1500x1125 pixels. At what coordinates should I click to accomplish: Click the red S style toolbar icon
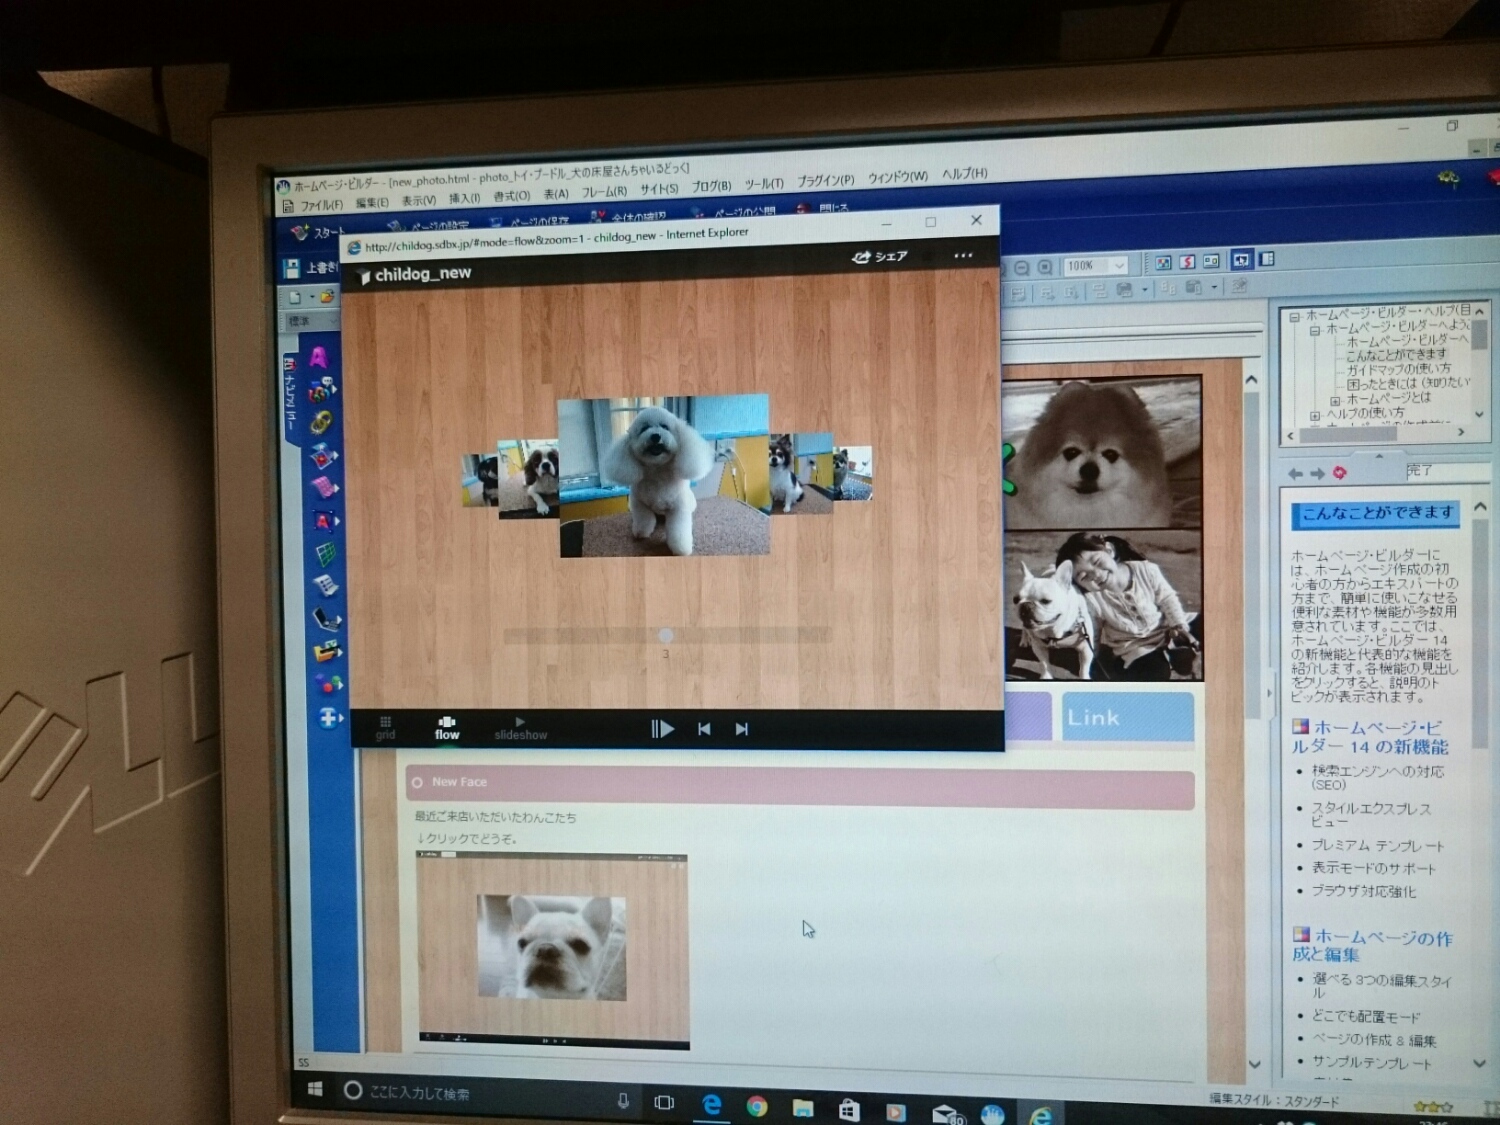(x=1187, y=262)
